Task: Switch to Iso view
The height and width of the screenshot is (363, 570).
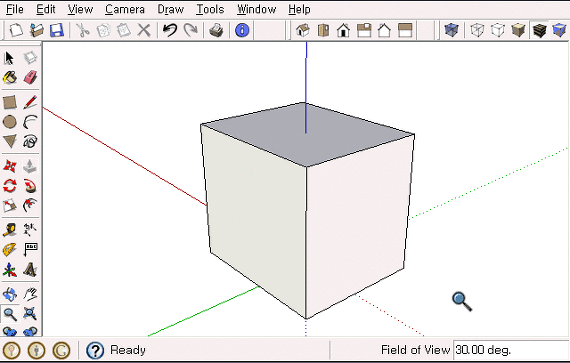Action: click(x=302, y=30)
